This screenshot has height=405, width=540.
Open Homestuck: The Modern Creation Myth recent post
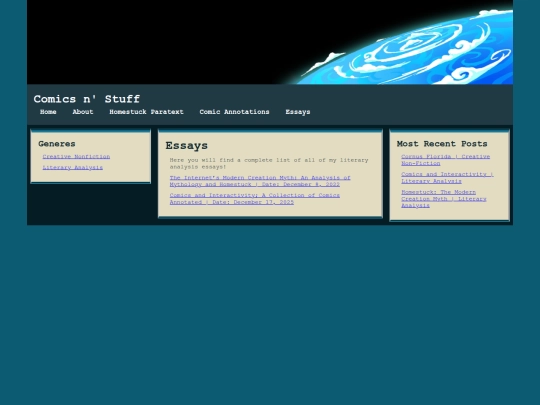point(444,199)
